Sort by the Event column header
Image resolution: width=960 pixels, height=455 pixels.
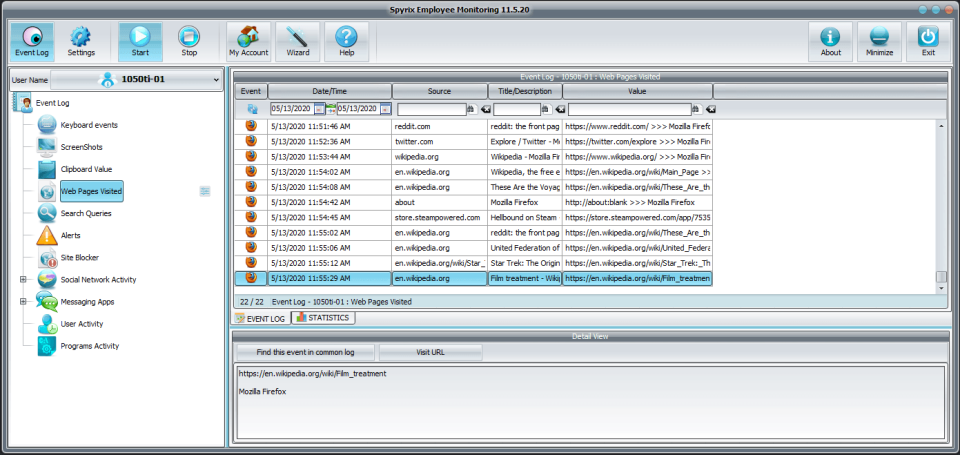coord(251,91)
